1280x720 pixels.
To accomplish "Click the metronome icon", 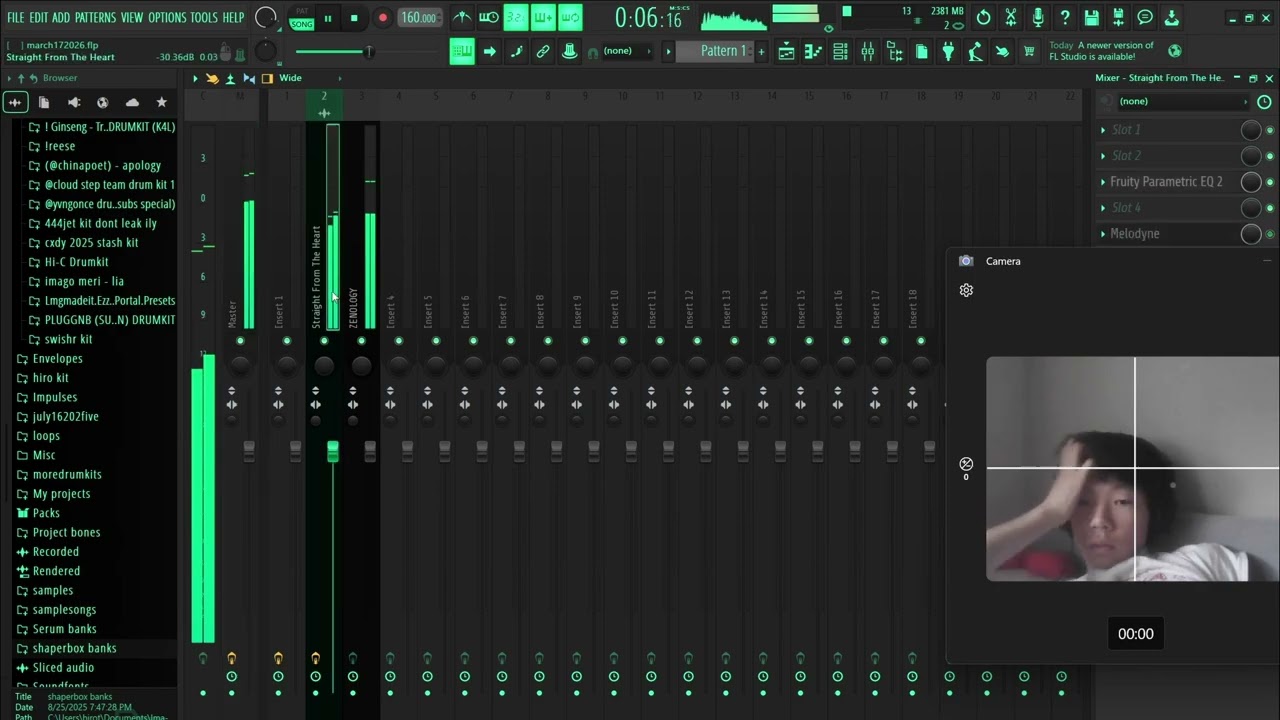I will (x=462, y=18).
